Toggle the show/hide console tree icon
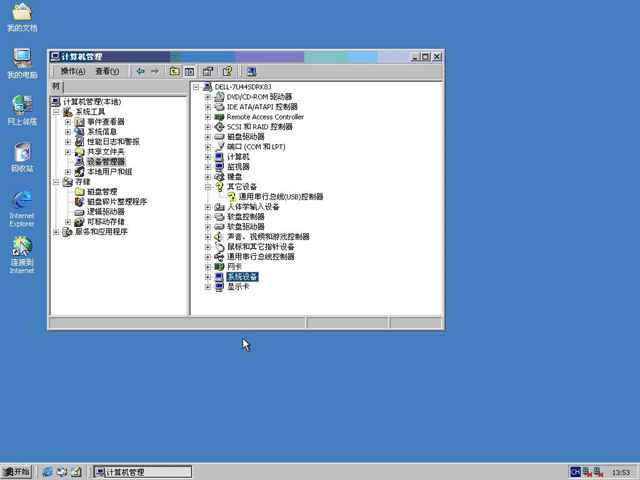 (189, 71)
